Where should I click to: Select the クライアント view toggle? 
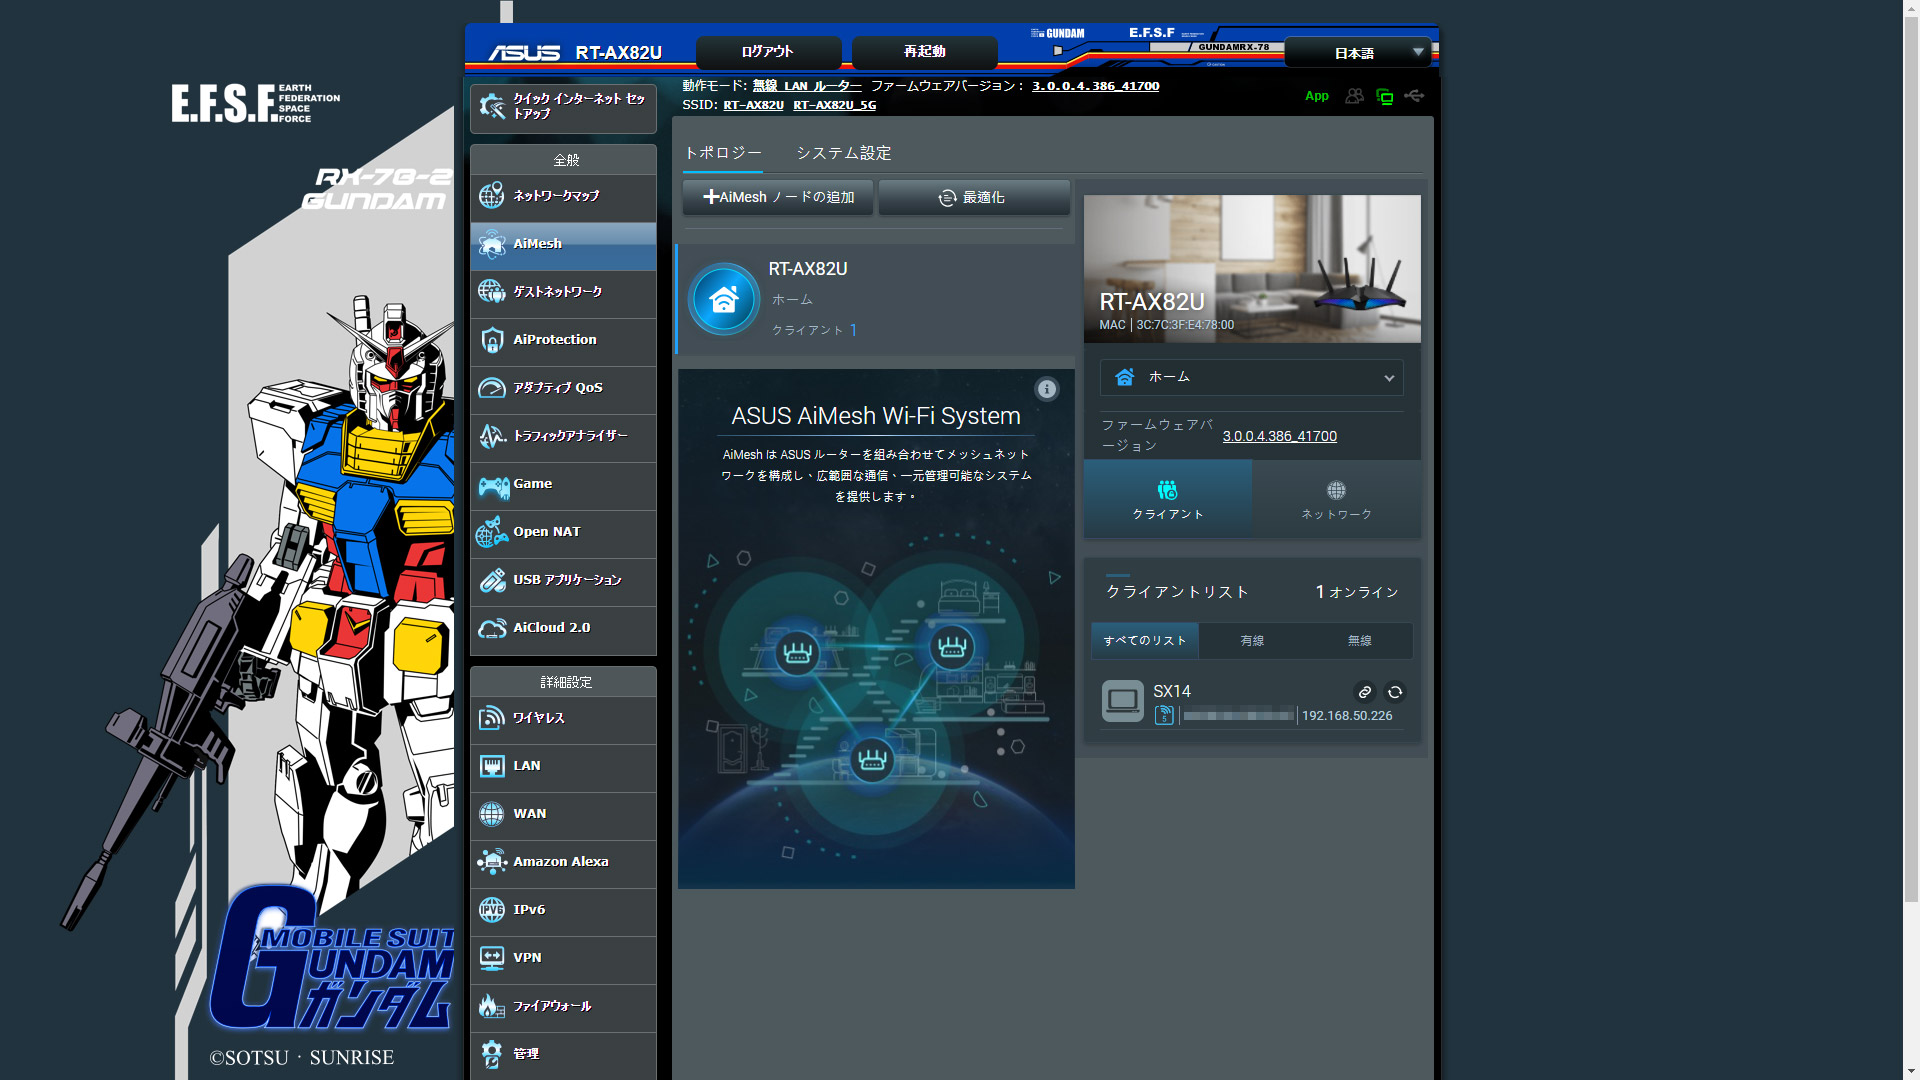(x=1167, y=499)
